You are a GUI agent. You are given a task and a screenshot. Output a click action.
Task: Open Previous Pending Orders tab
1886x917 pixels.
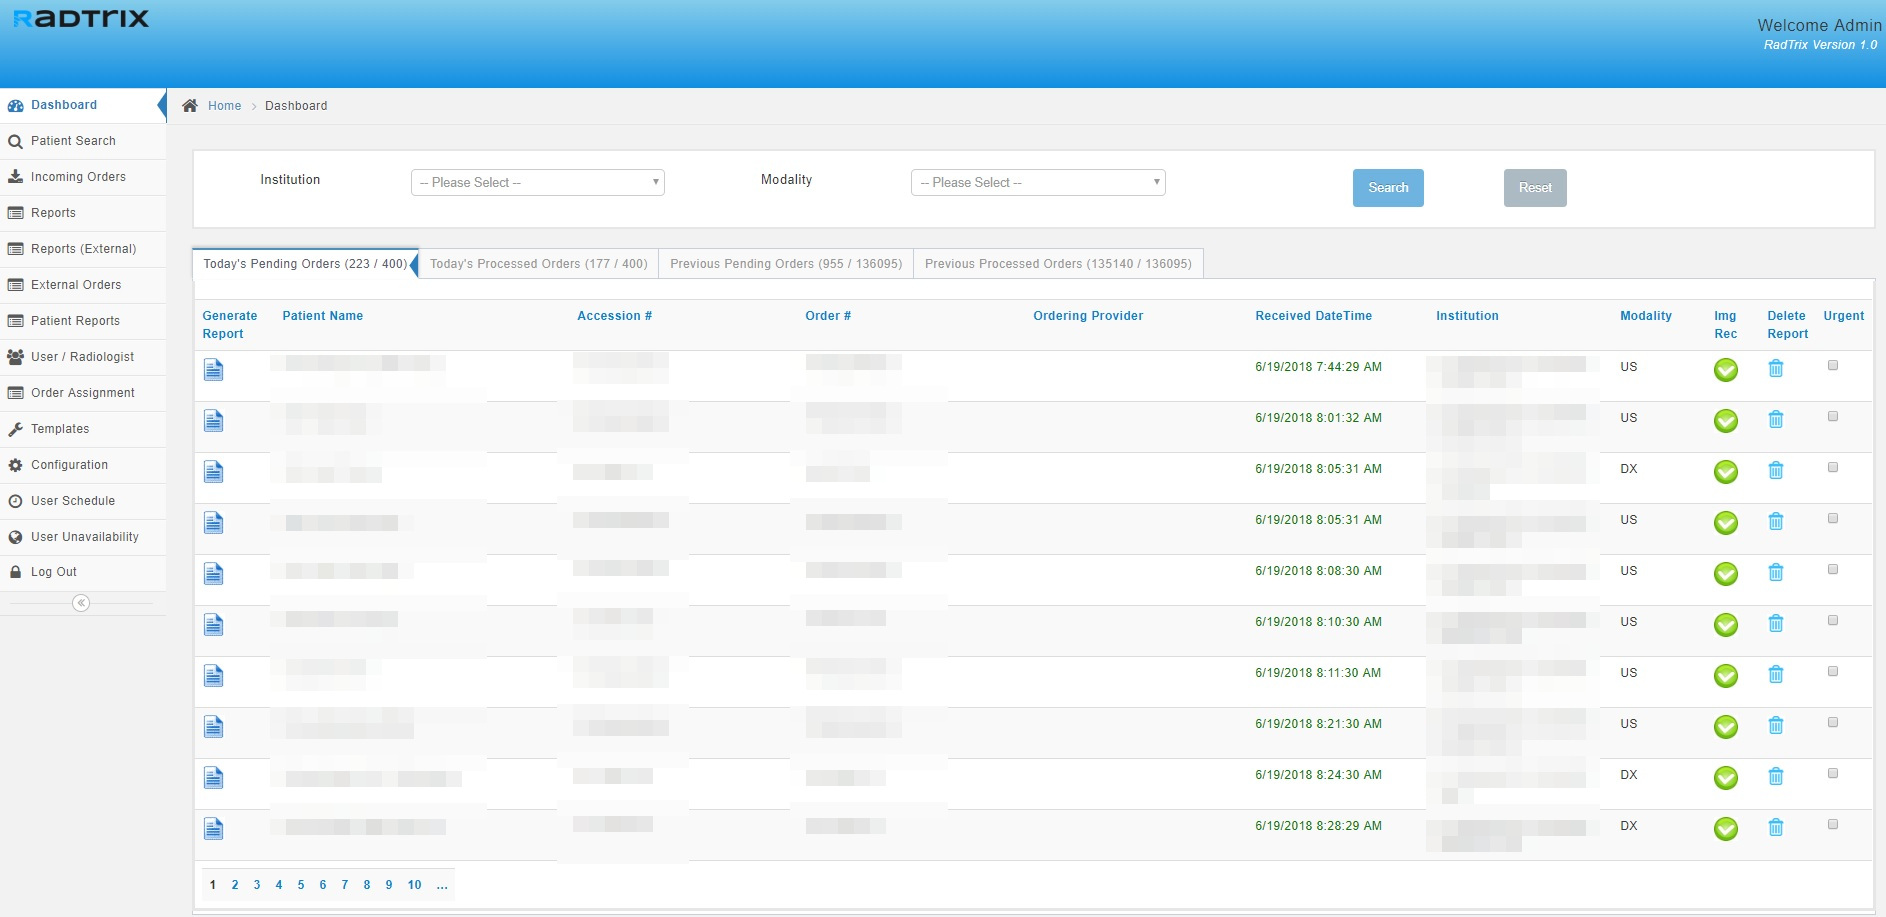click(x=785, y=264)
